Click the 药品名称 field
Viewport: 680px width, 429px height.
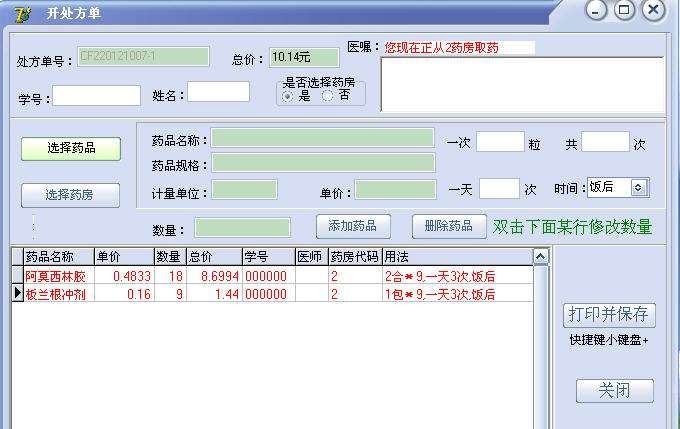tap(323, 138)
